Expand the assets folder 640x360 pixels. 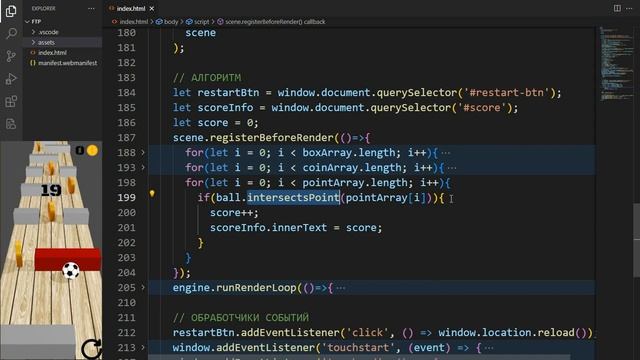click(33, 42)
